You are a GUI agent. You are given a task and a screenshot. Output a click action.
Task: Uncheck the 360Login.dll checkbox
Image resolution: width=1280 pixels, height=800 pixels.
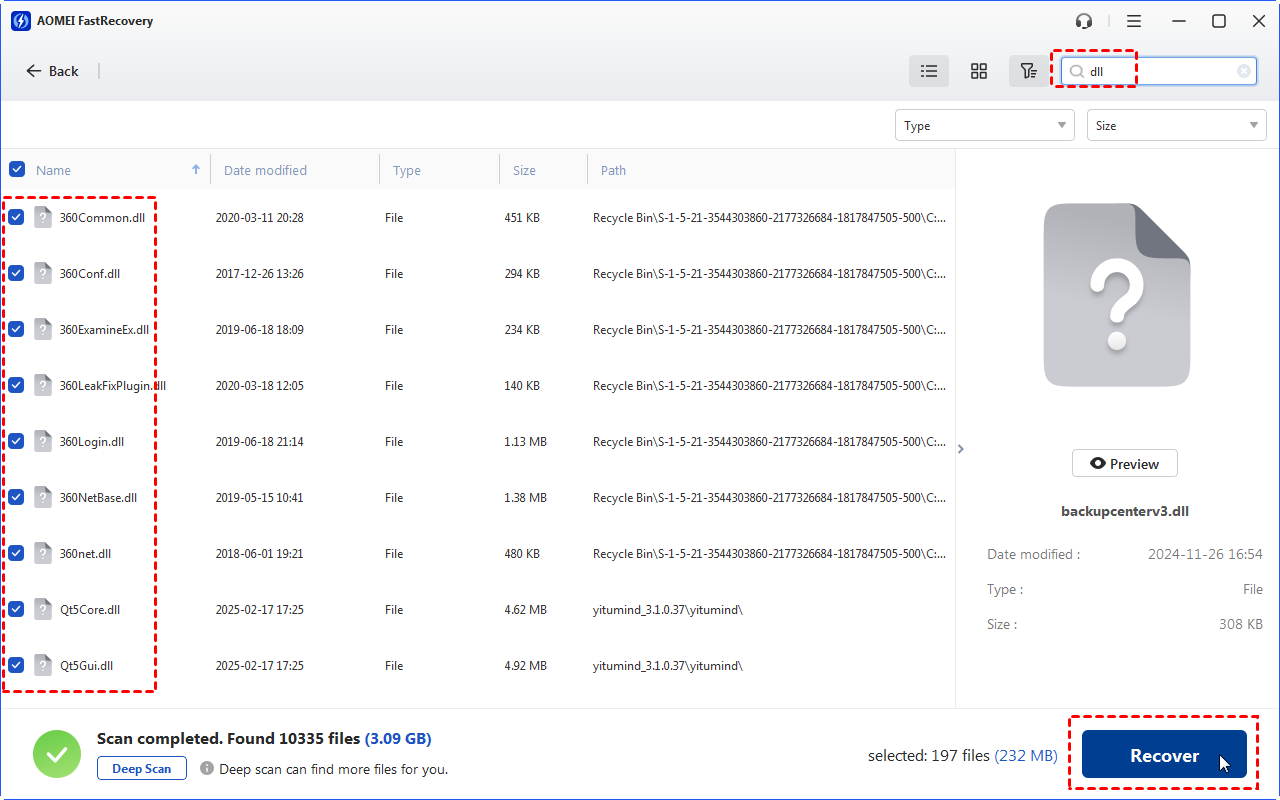(17, 441)
